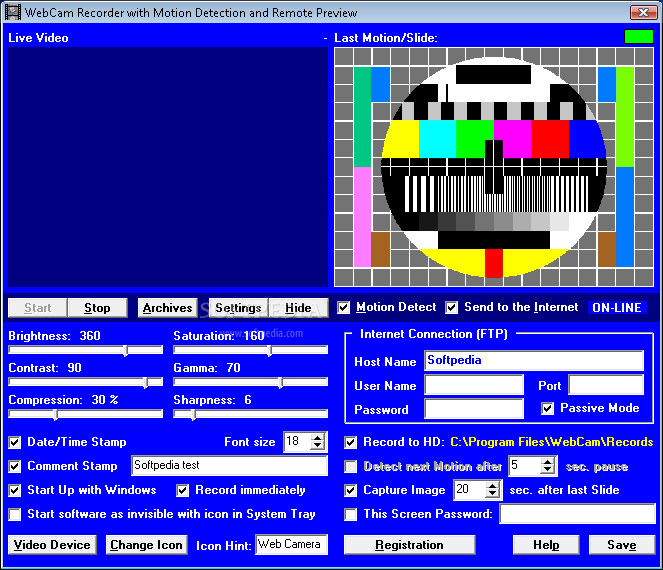Click the film icon in the title bar
Screen dimensions: 663x570
(12, 12)
